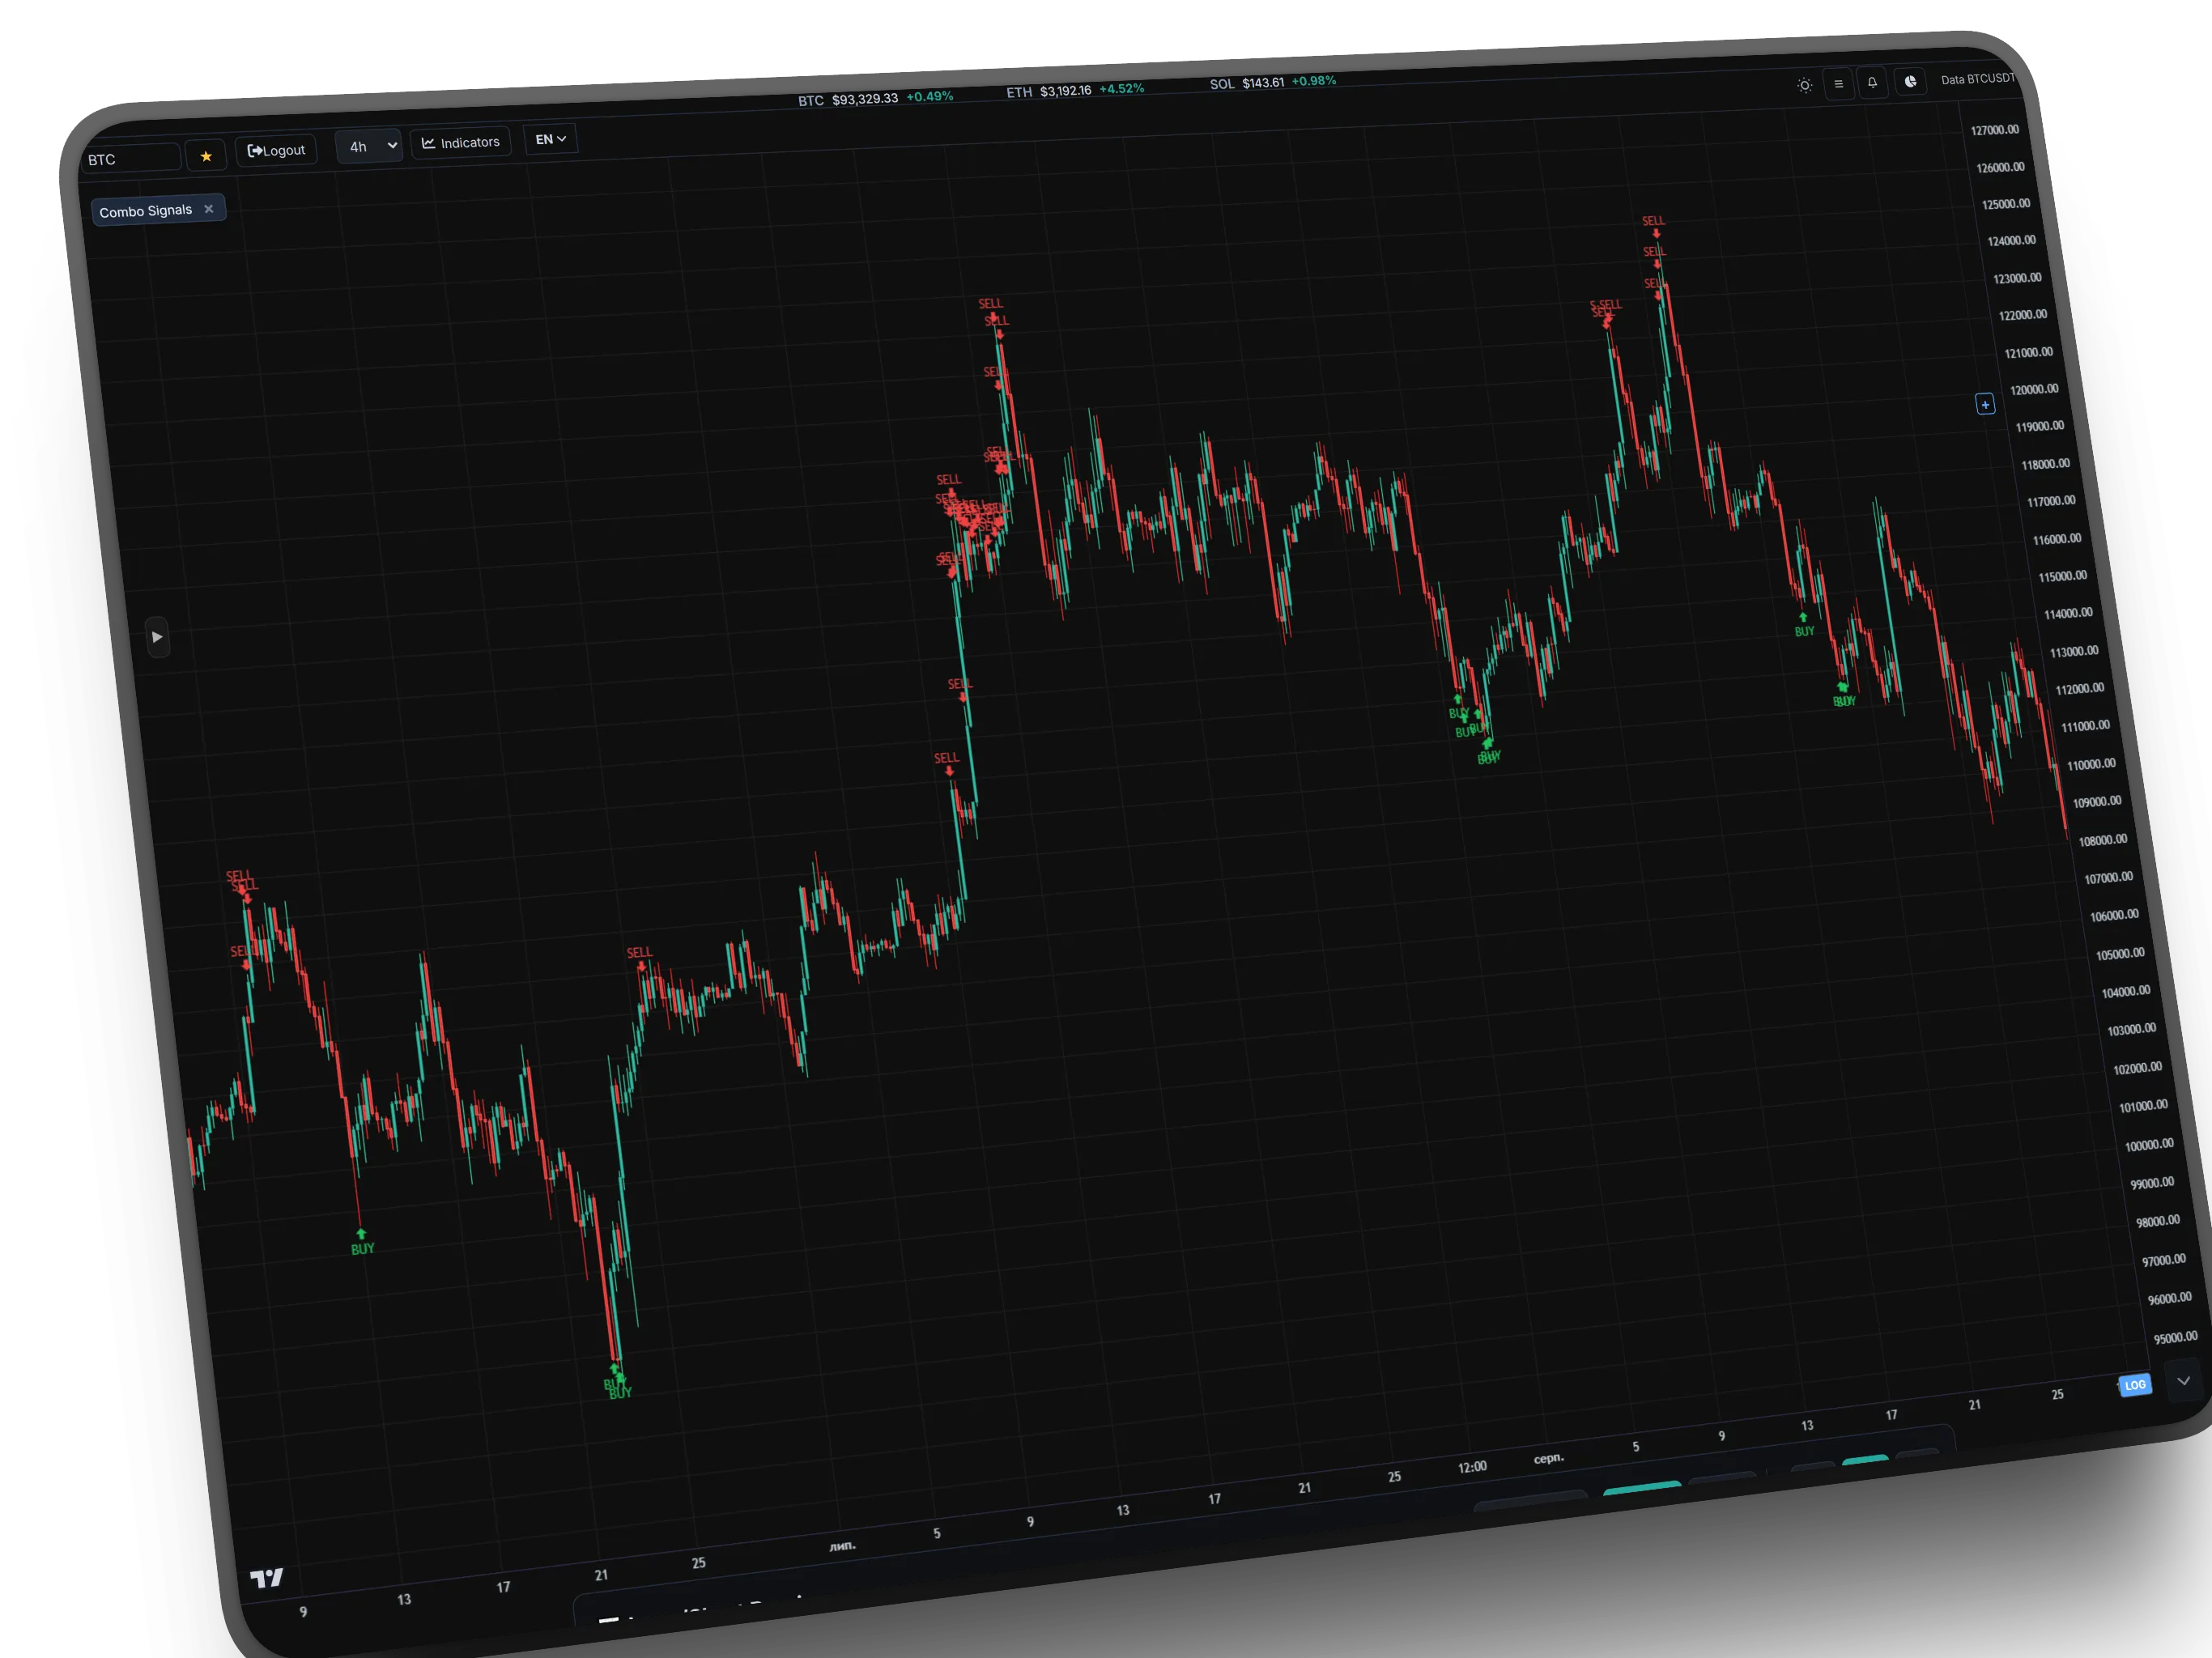Image resolution: width=2212 pixels, height=1658 pixels.
Task: Click the 120000.00 price axis label
Action: coord(2033,390)
